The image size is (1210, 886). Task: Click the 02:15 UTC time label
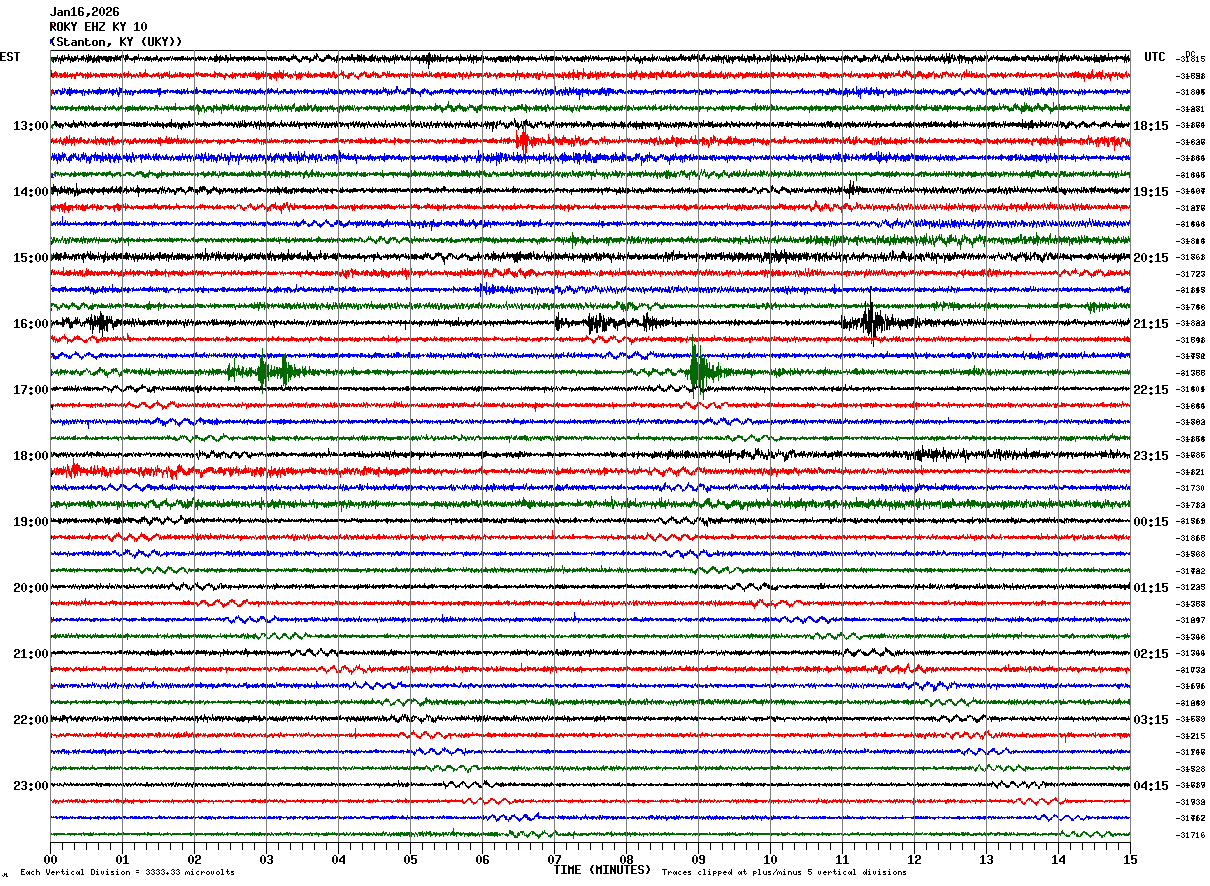pyautogui.click(x=1151, y=653)
